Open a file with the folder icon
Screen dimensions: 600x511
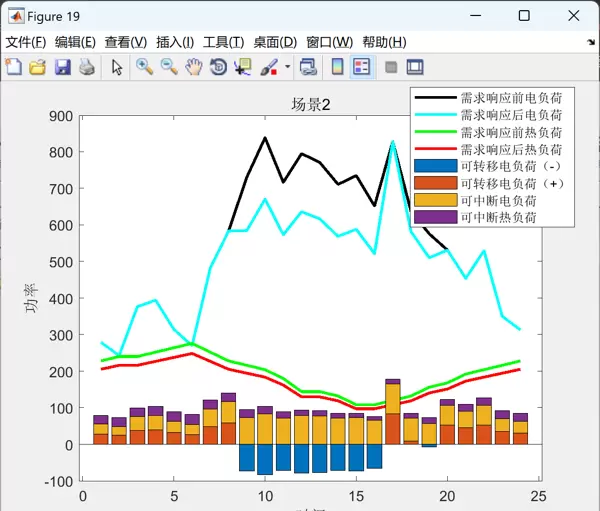(x=38, y=67)
